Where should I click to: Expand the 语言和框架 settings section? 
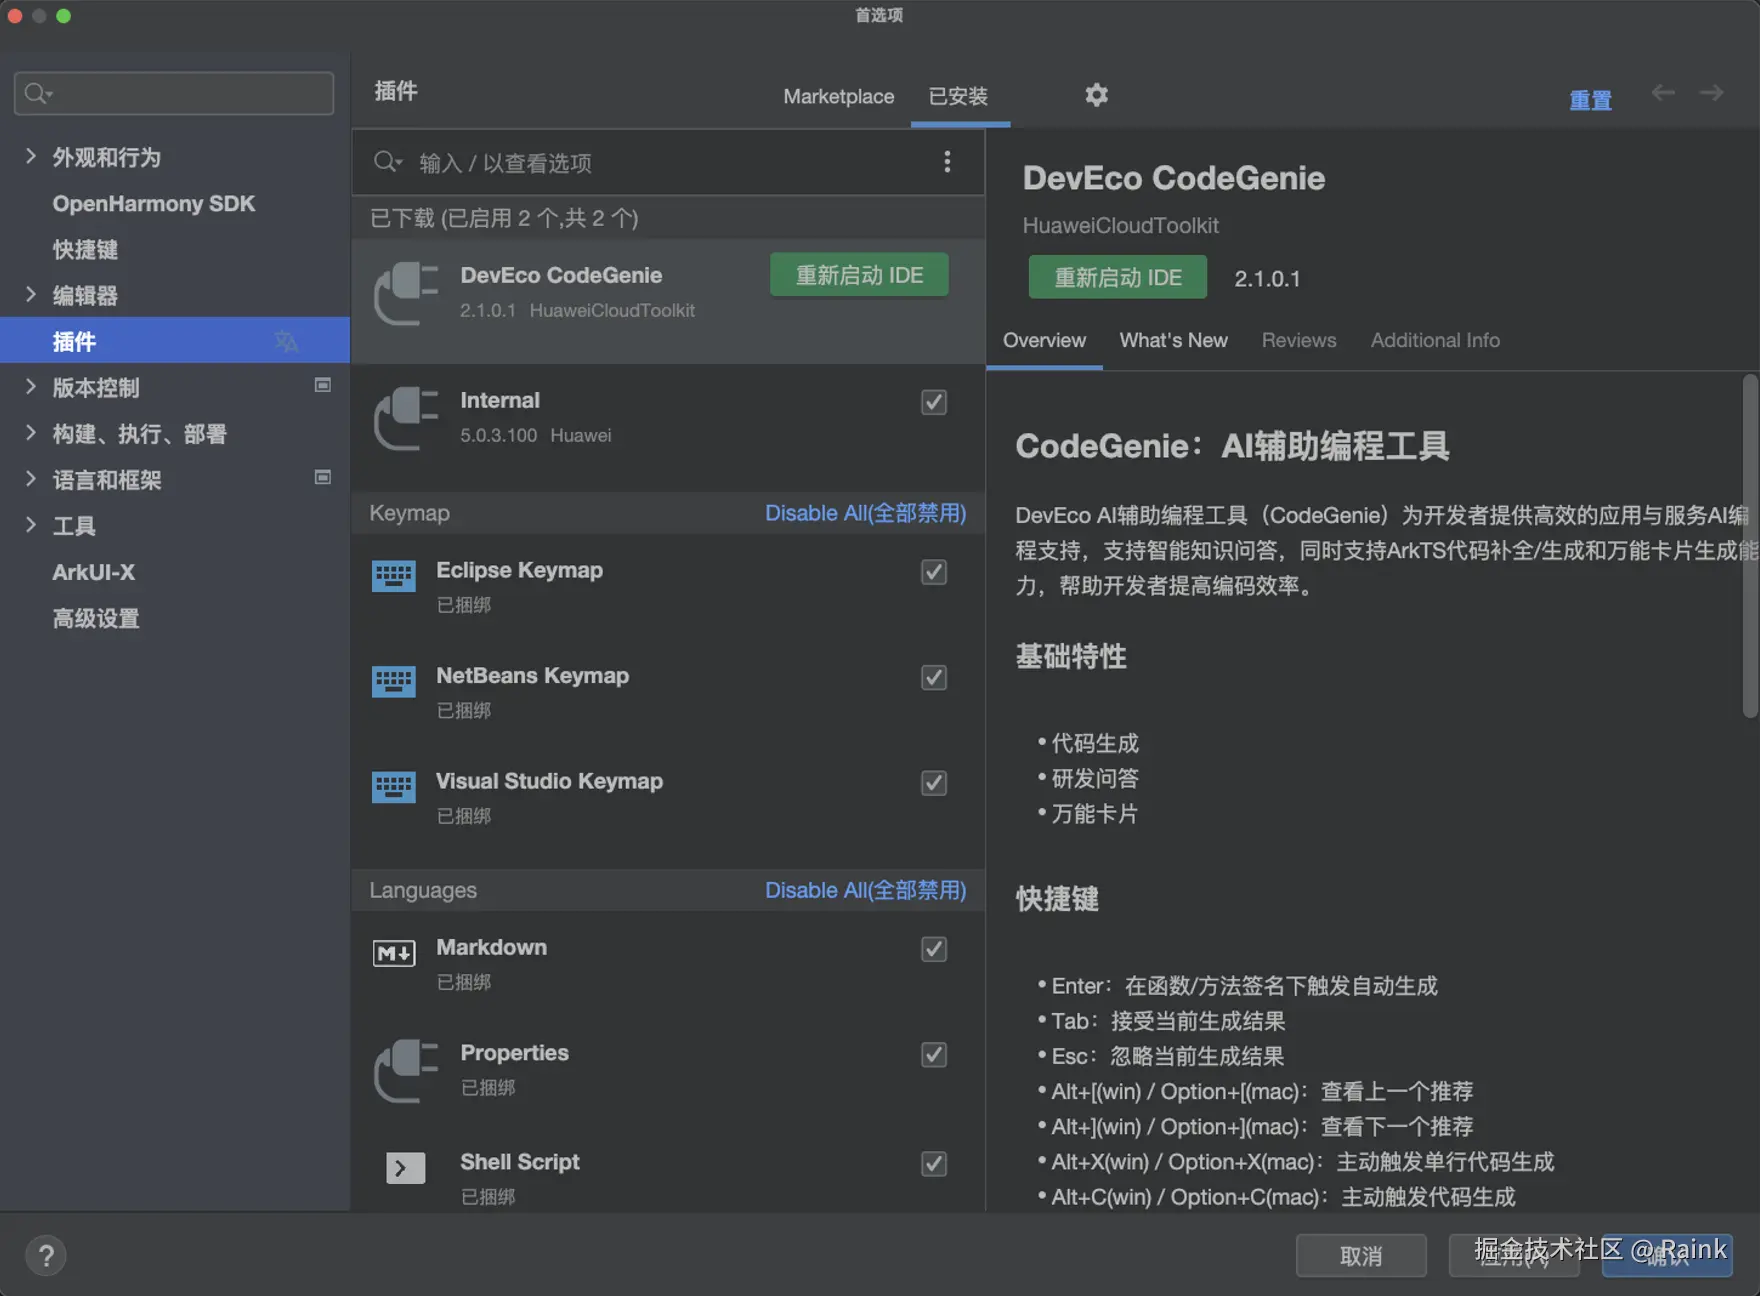[x=30, y=478]
